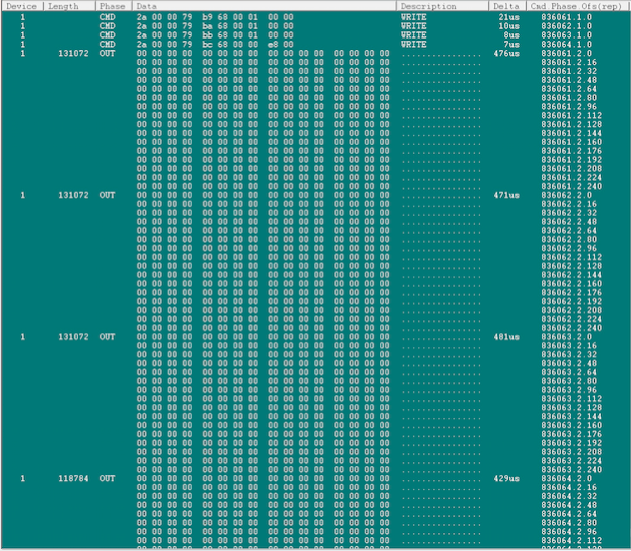Click the offset 836063.2.0

567,336
